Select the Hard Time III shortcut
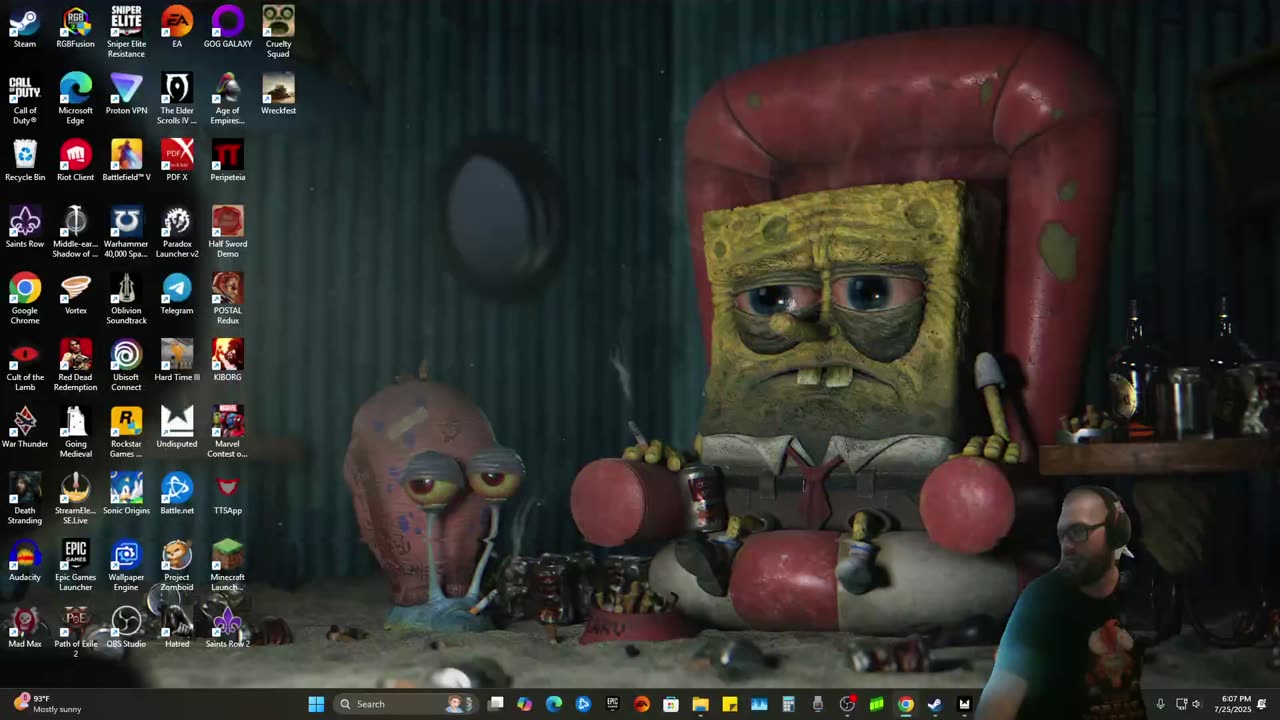The height and width of the screenshot is (720, 1280). click(x=177, y=361)
